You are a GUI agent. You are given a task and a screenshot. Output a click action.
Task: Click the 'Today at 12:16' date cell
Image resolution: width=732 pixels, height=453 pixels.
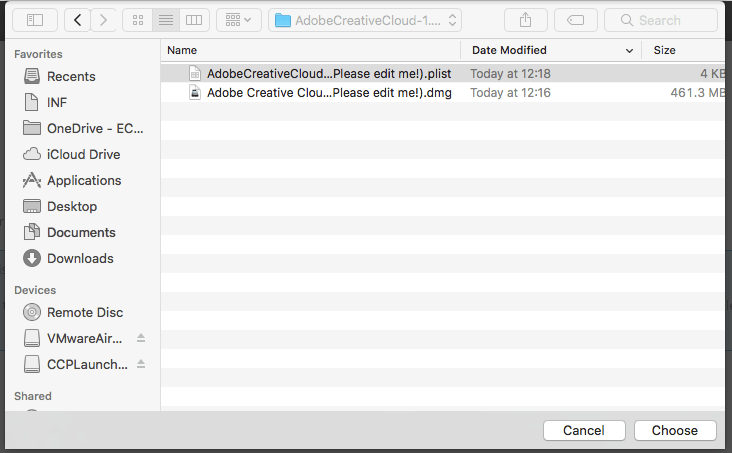(510, 92)
